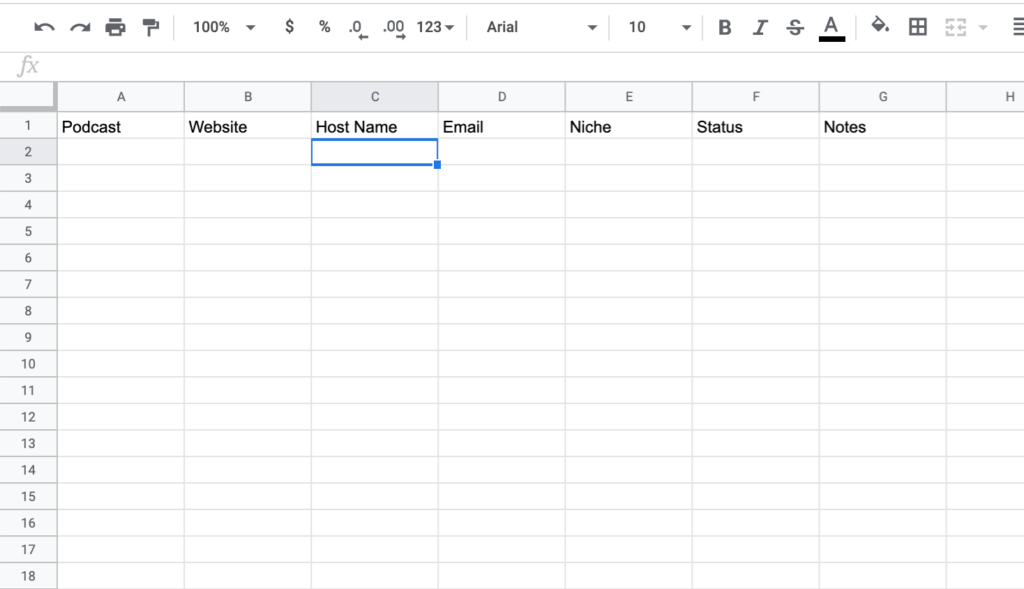Select column C header
The image size is (1024, 589).
tap(375, 97)
